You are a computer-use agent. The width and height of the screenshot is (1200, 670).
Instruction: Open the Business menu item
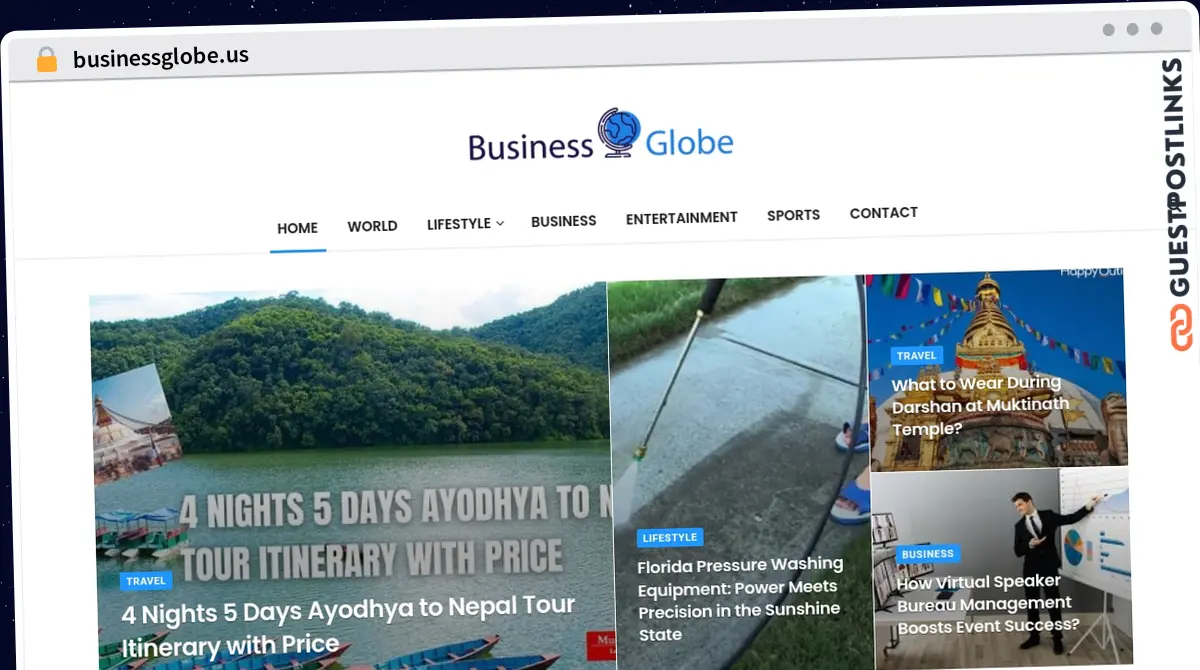563,221
